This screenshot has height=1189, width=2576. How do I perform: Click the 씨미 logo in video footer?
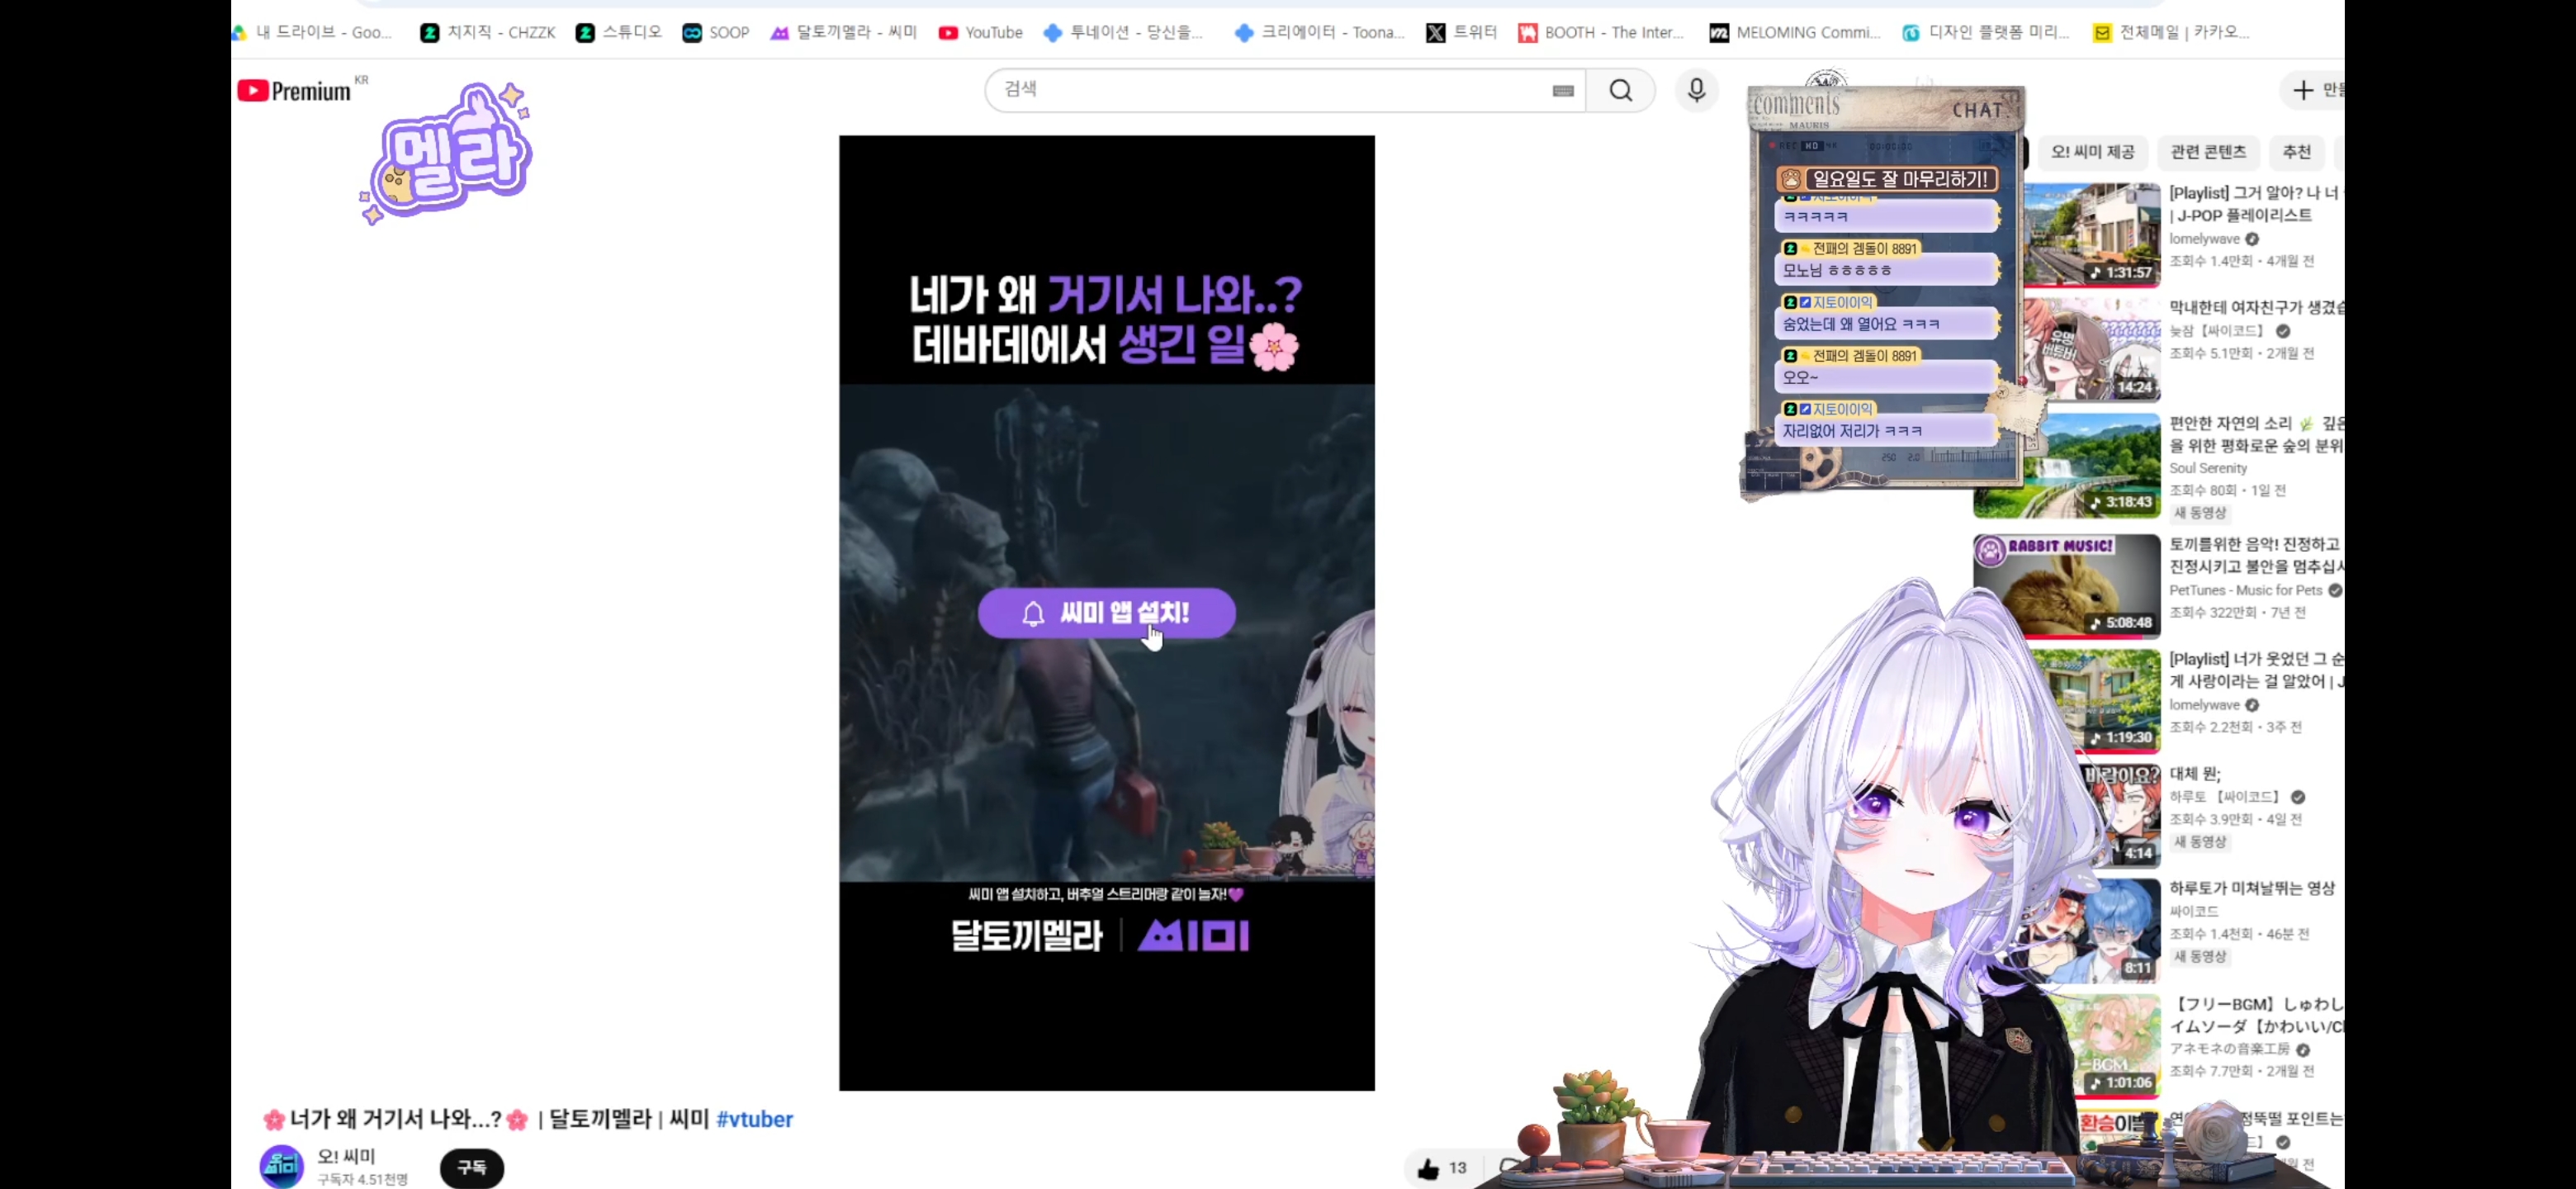point(1194,936)
